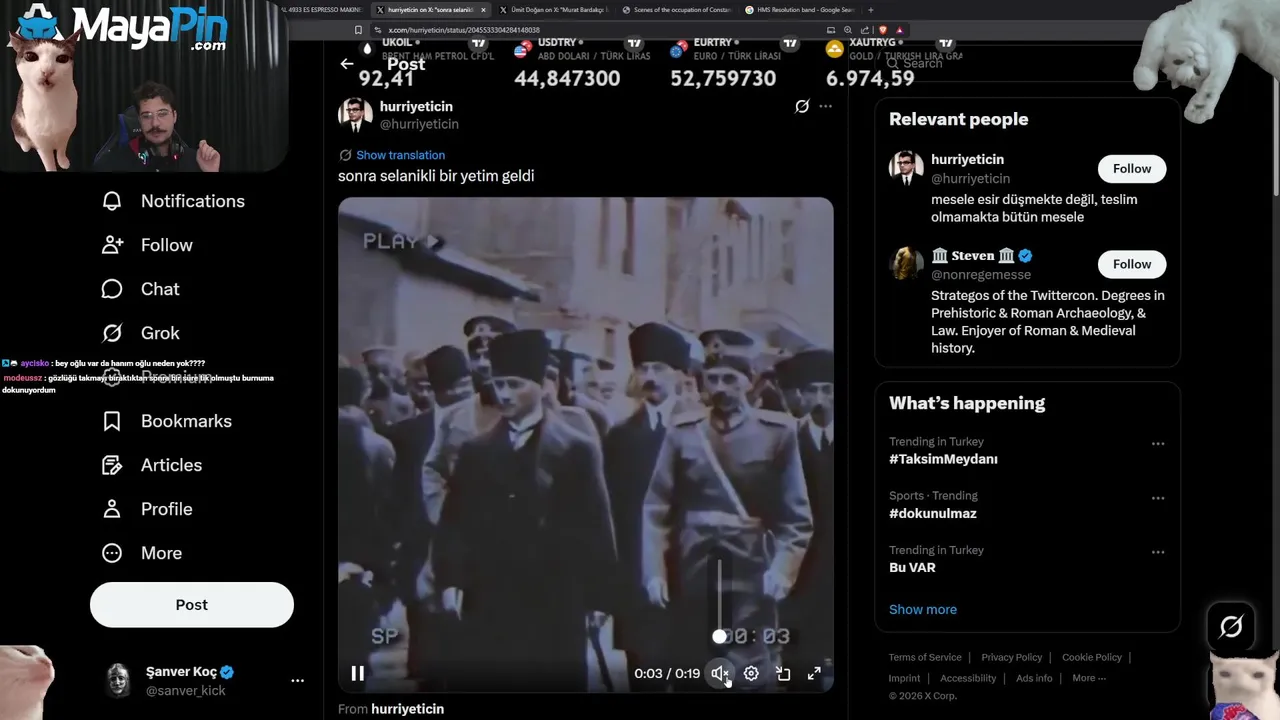Viewport: 1280px width, 720px height.
Task: Click the browser address bar URL
Action: (x=463, y=30)
